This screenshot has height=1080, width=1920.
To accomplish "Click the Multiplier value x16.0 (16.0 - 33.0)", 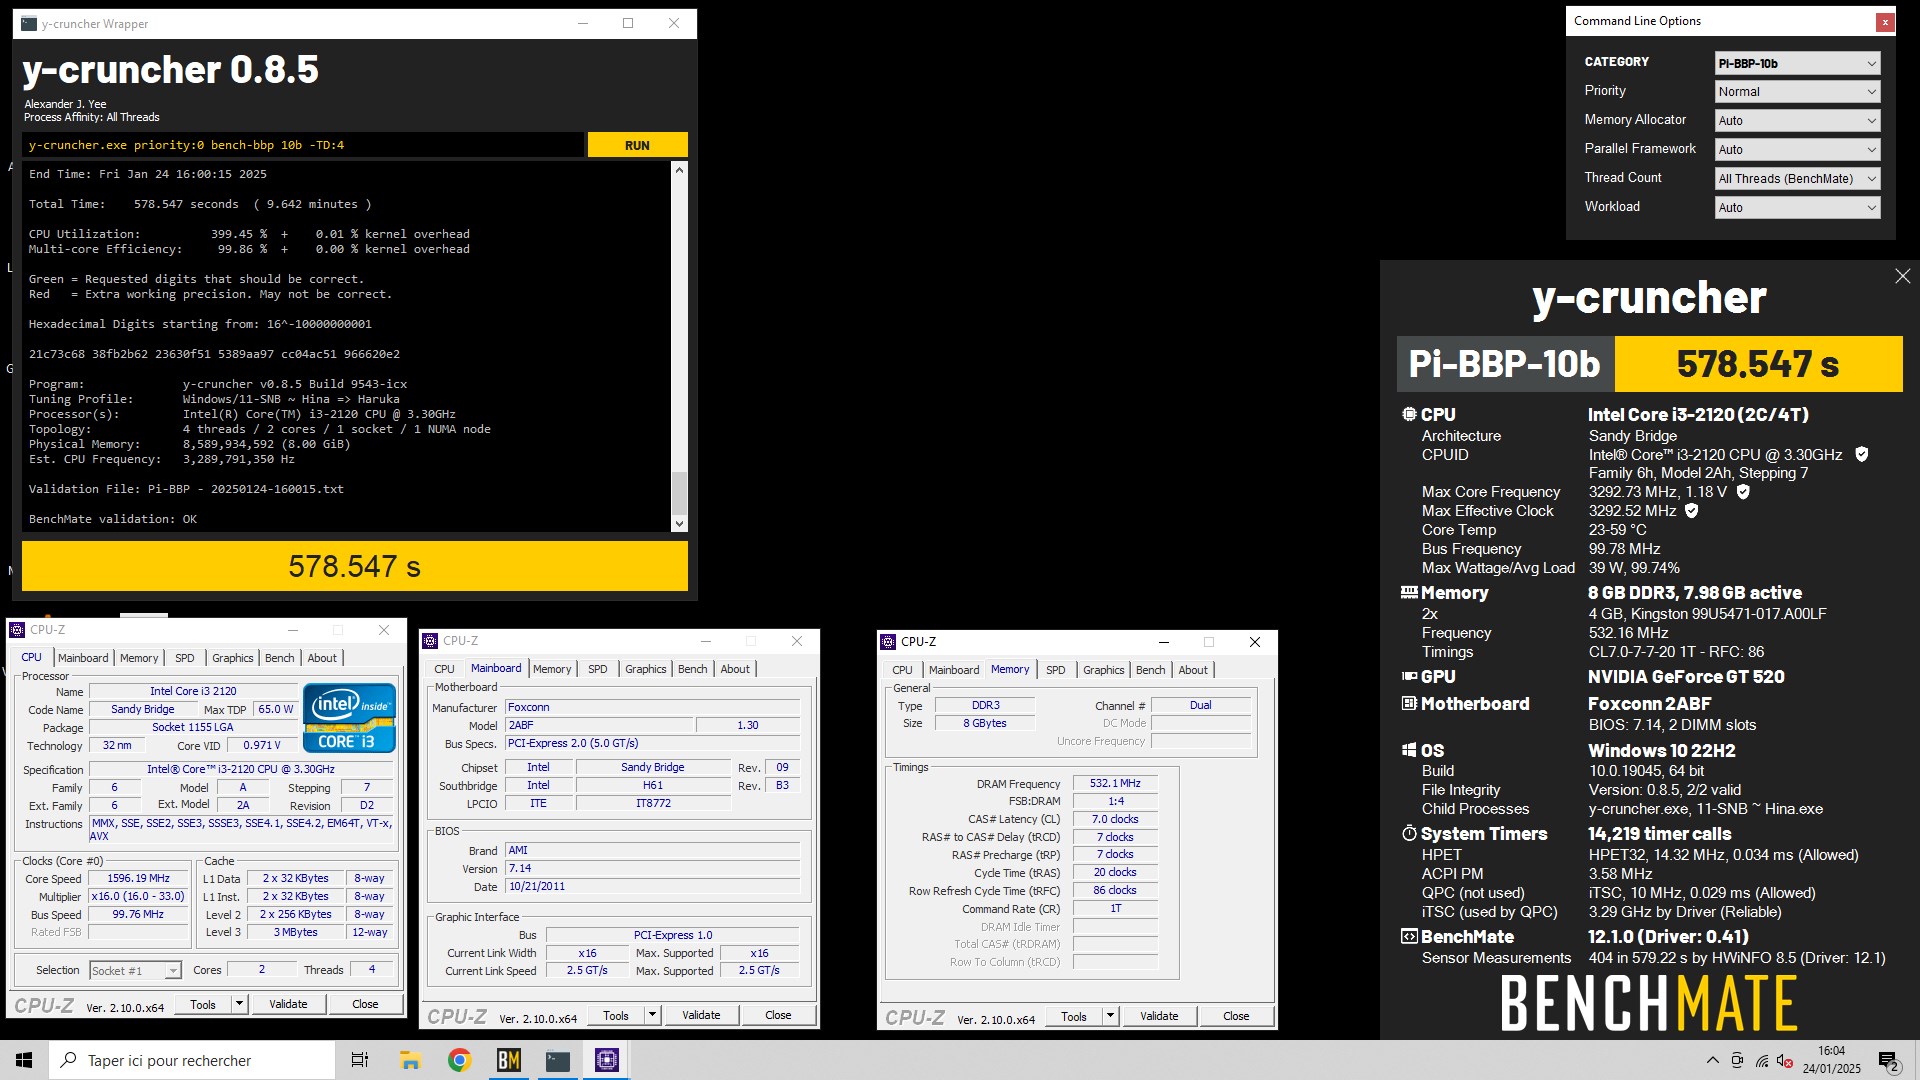I will (x=139, y=896).
